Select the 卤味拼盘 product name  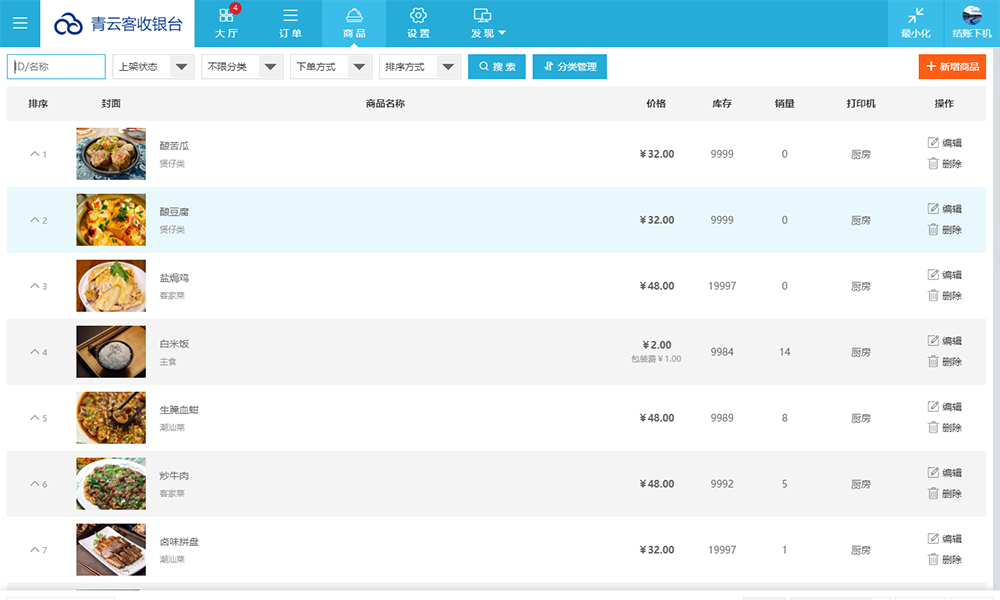(179, 542)
